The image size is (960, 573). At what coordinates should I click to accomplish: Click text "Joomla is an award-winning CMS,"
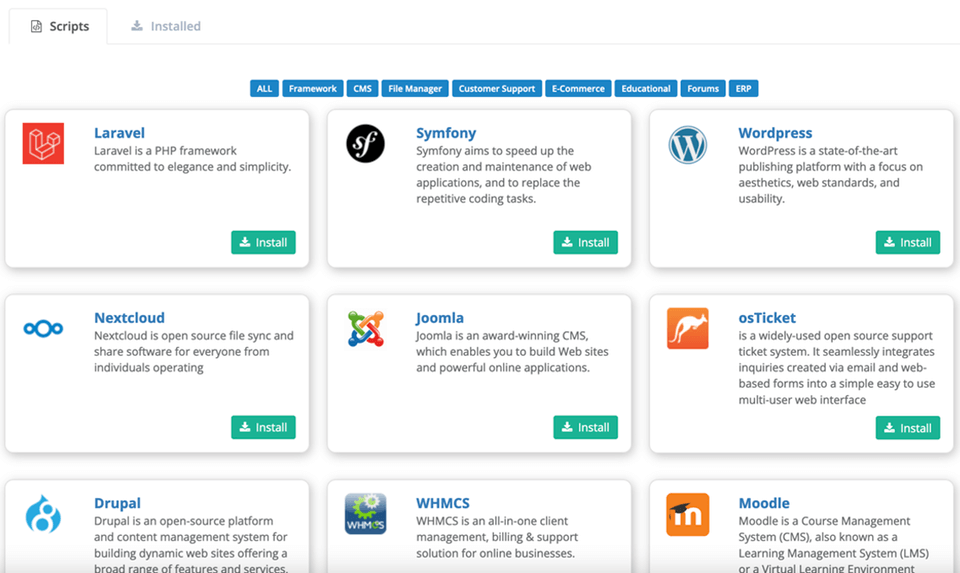[x=502, y=336]
